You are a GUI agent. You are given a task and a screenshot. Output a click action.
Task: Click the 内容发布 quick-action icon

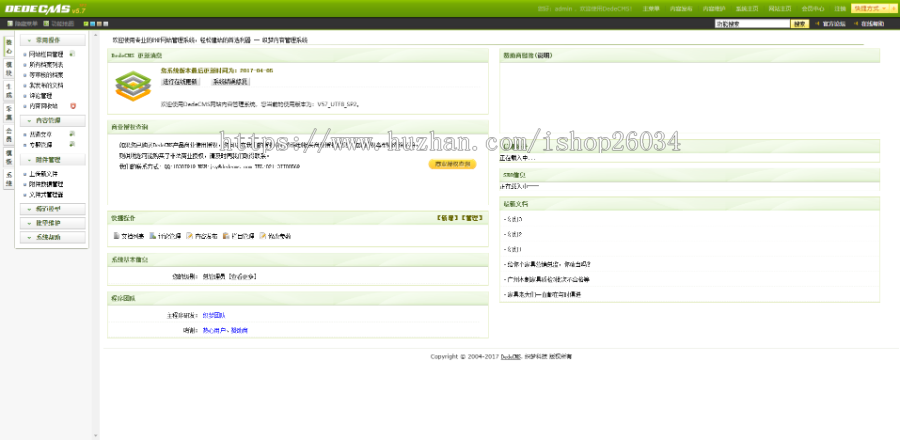click(x=189, y=236)
